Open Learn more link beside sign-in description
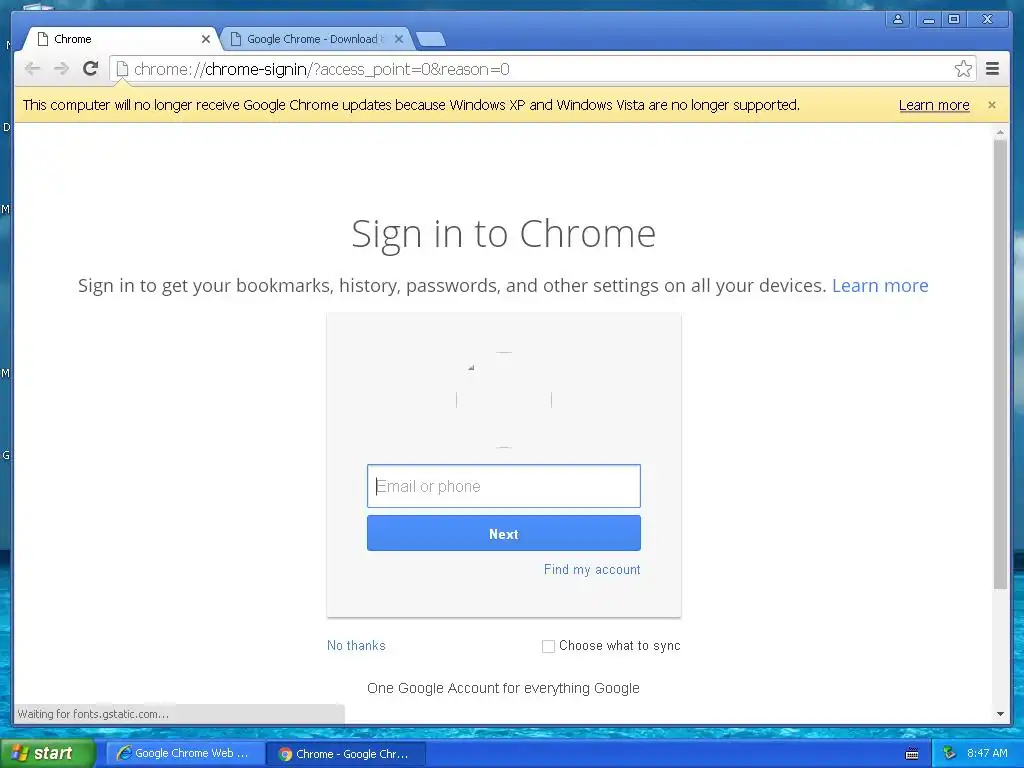 (880, 285)
